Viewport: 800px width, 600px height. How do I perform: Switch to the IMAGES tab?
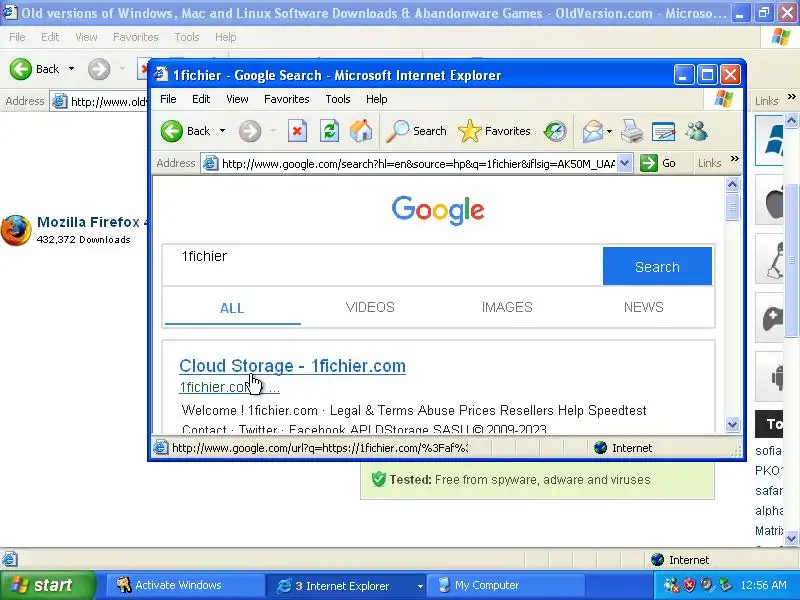pyautogui.click(x=507, y=307)
